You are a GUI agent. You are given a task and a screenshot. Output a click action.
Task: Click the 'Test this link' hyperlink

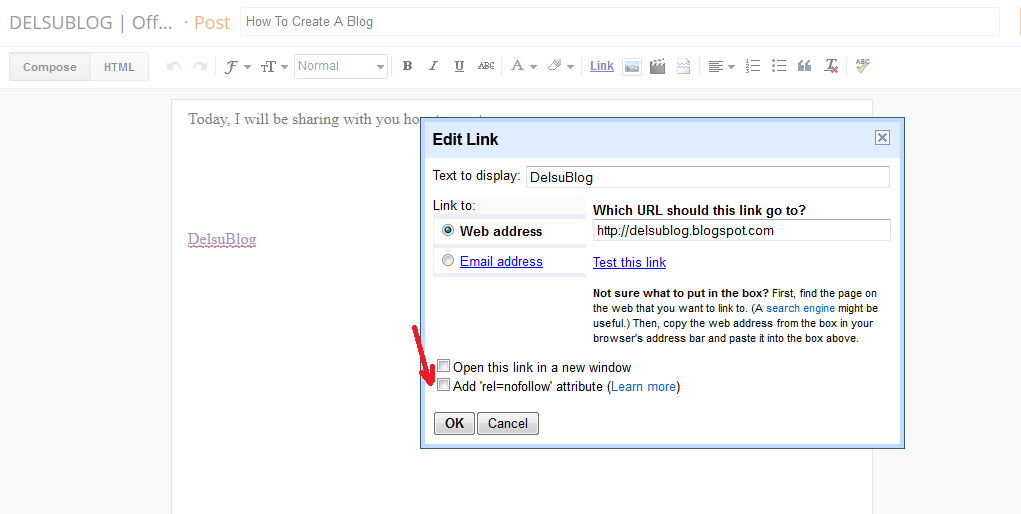[629, 262]
